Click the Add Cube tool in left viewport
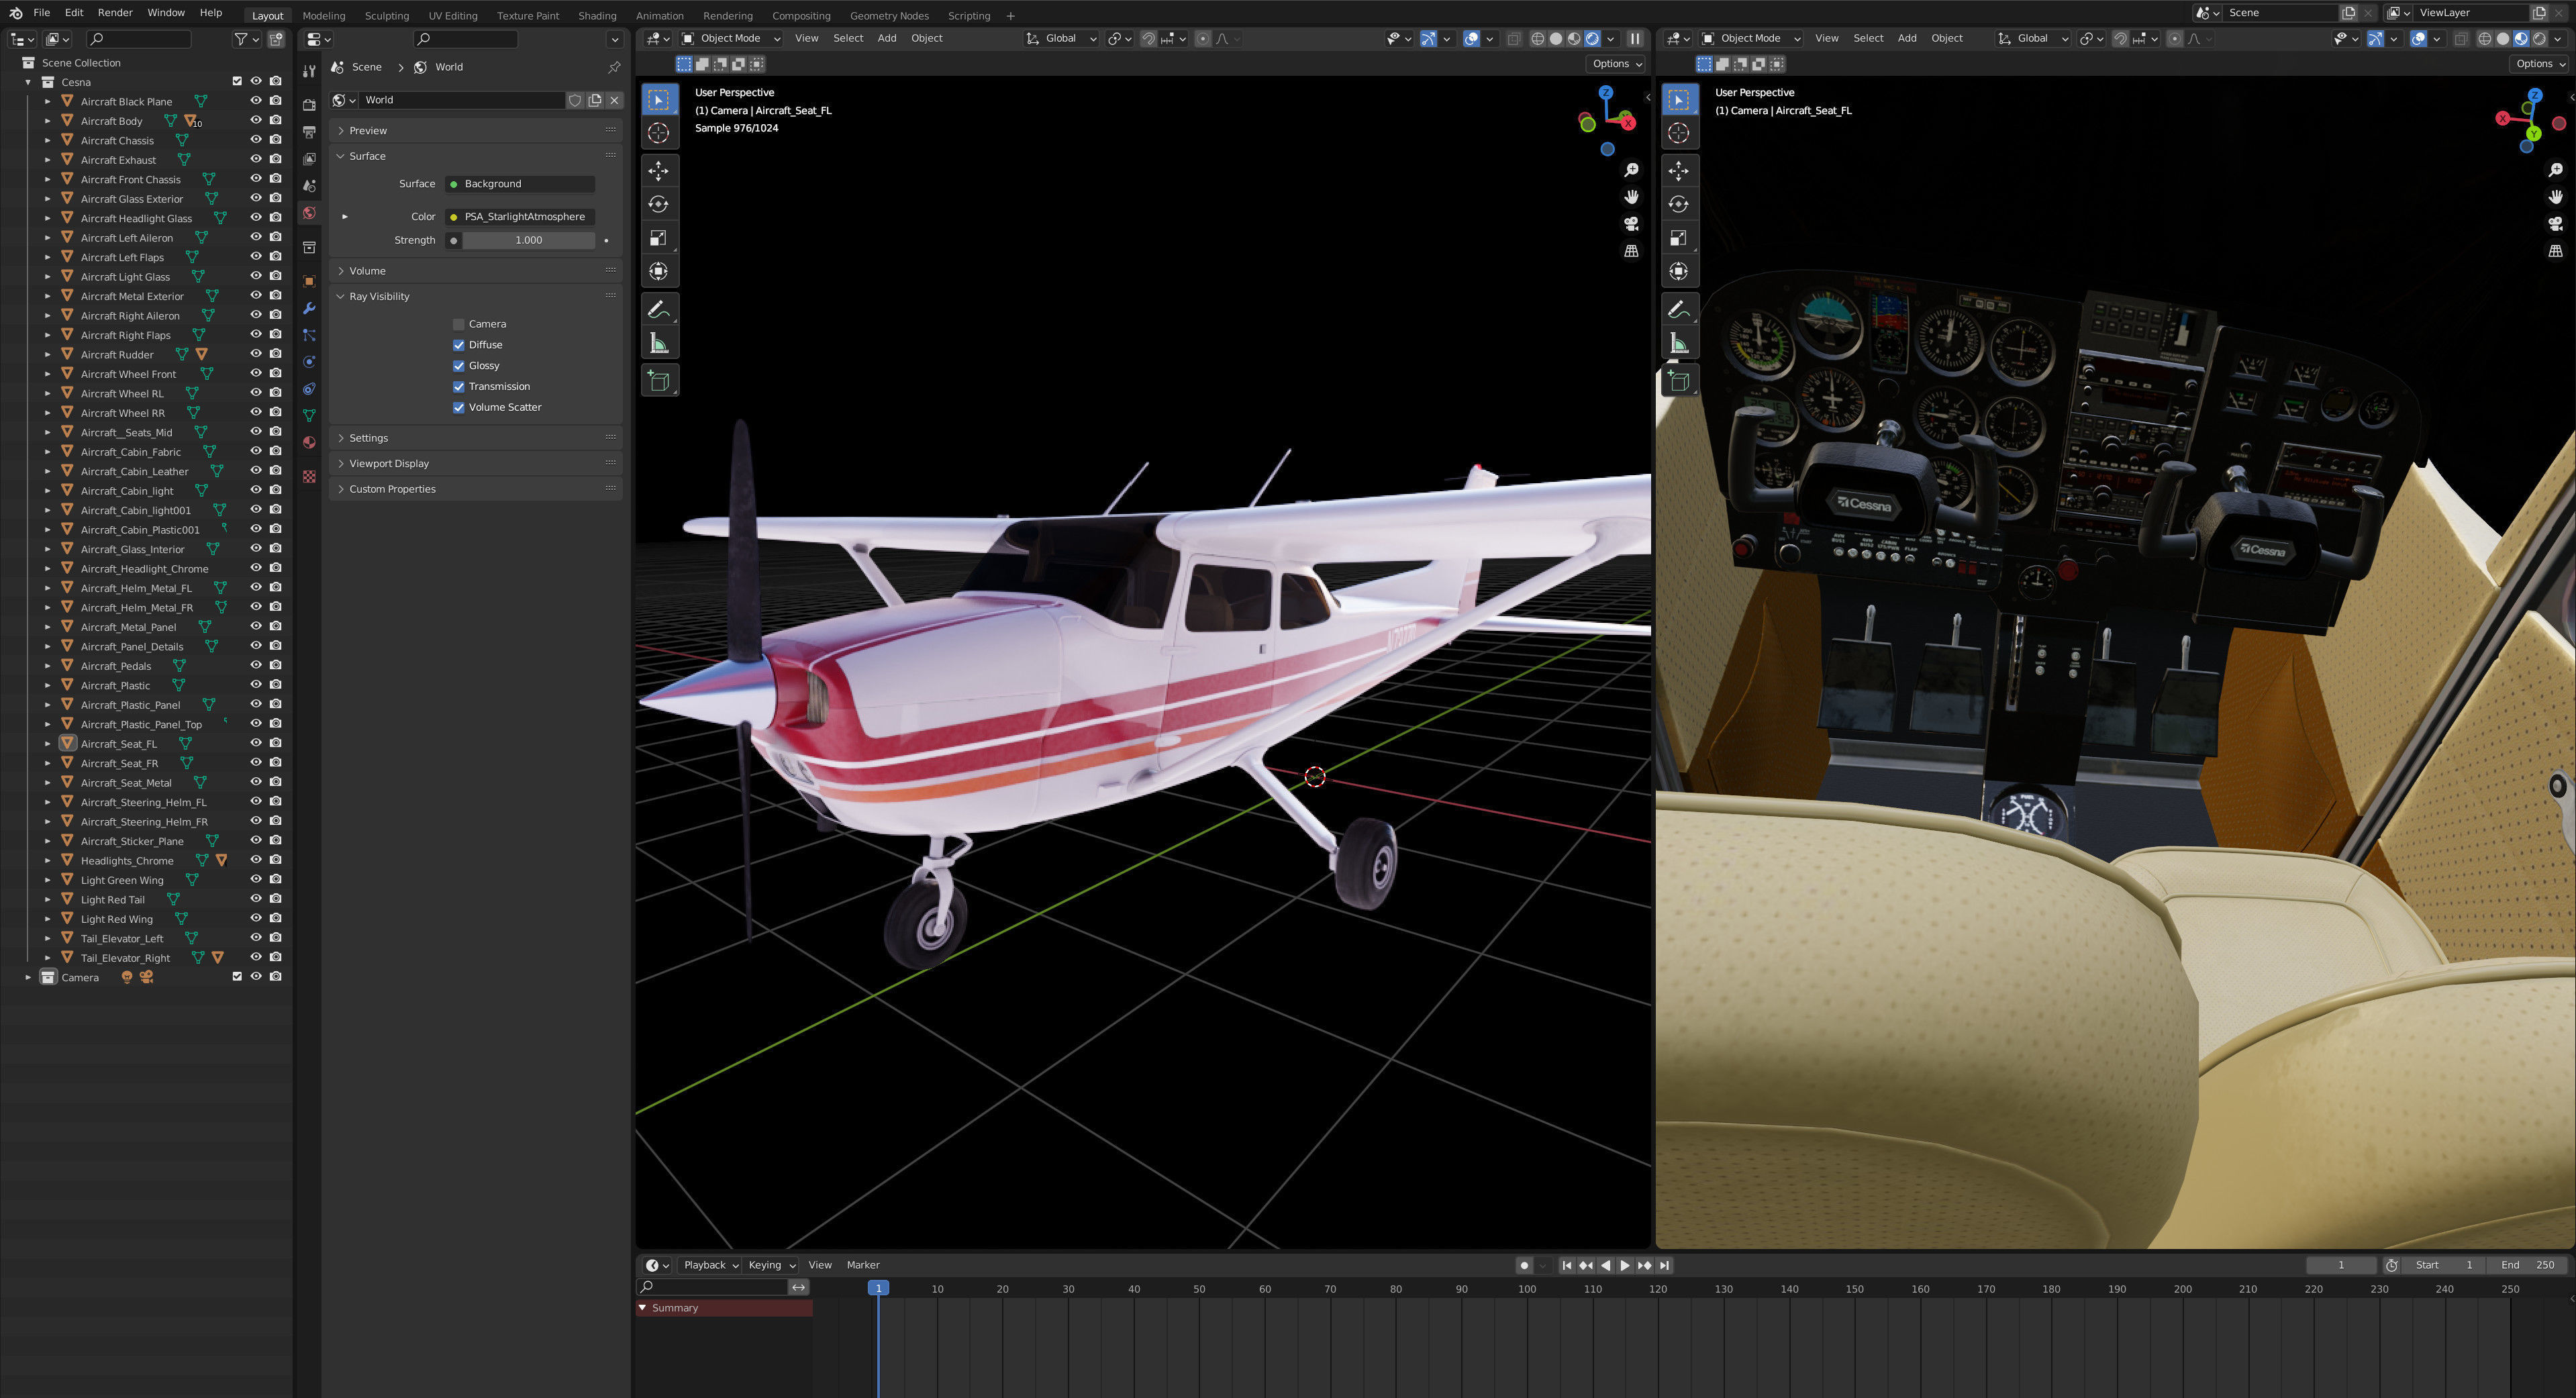This screenshot has width=2576, height=1398. (x=658, y=380)
